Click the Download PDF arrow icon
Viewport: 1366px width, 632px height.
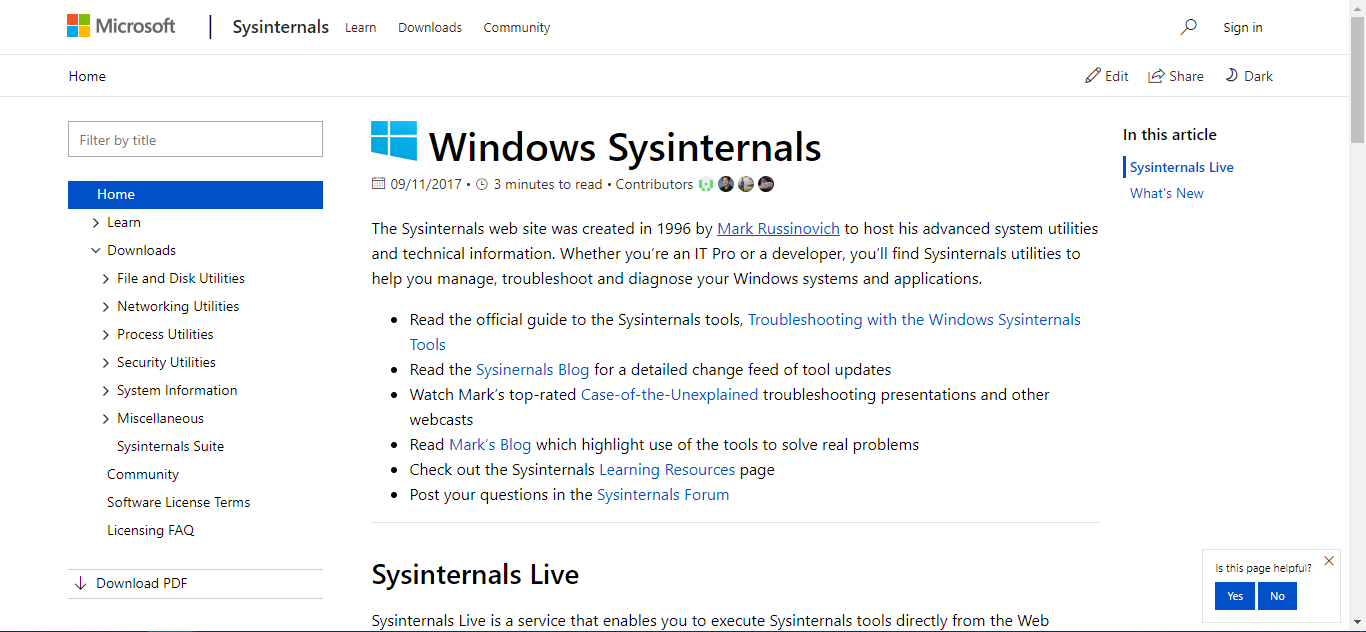(80, 583)
